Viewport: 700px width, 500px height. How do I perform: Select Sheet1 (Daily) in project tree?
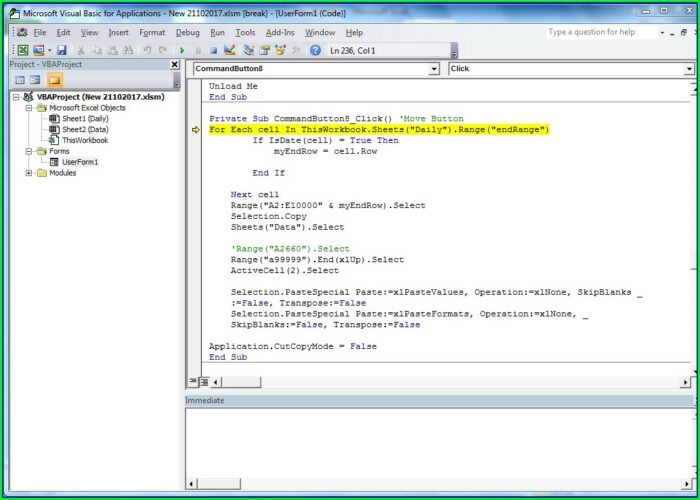pos(85,118)
